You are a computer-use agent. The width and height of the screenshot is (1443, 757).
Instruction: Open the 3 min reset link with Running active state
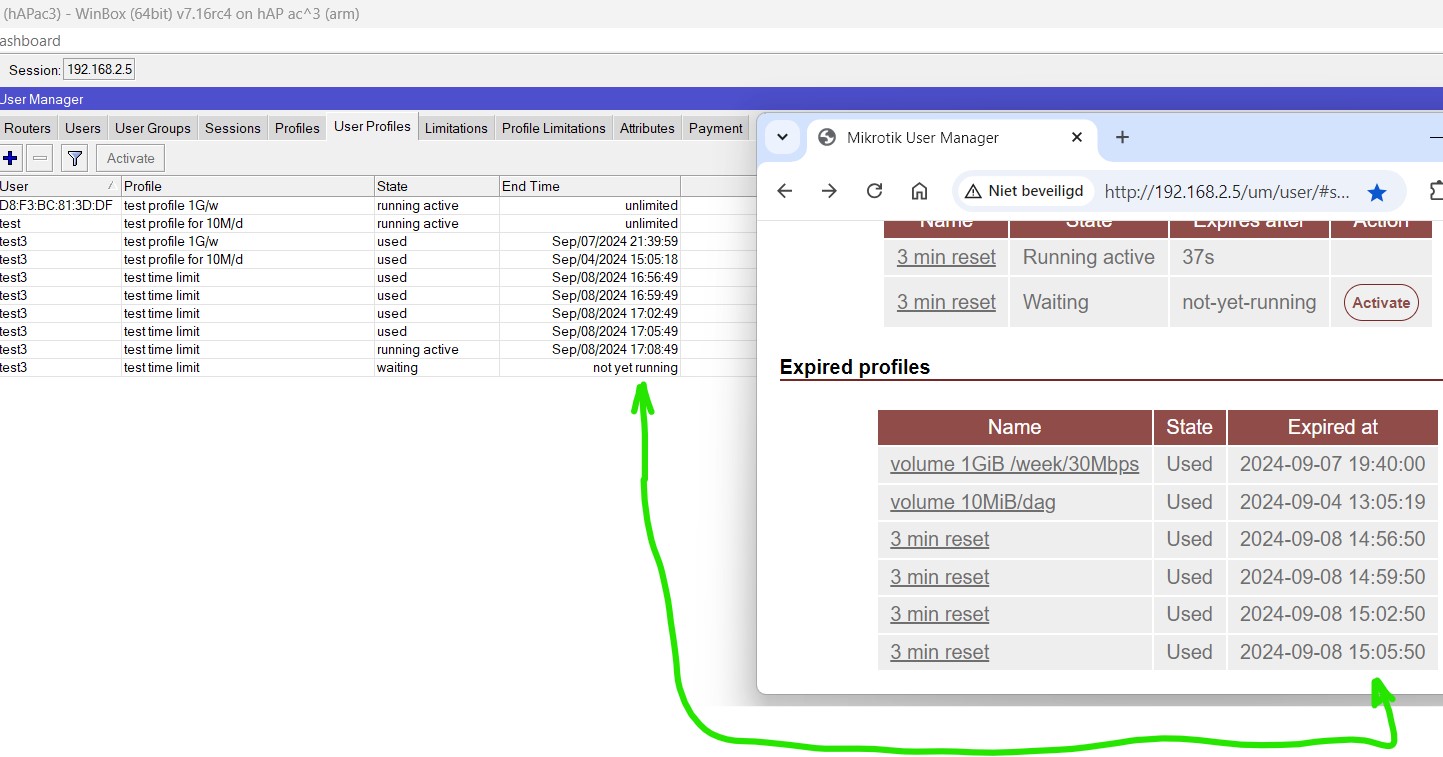click(x=946, y=257)
